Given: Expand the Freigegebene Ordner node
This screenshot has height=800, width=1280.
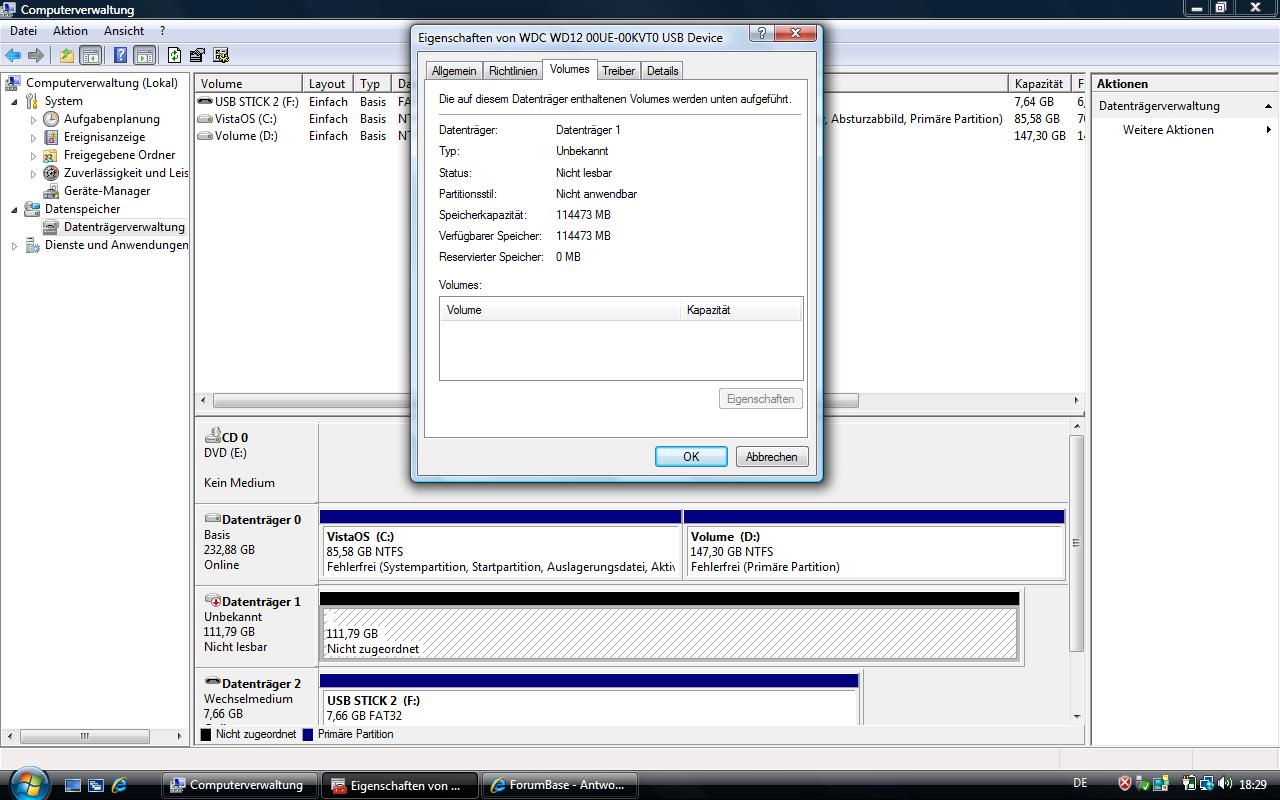Looking at the screenshot, I should click(33, 156).
